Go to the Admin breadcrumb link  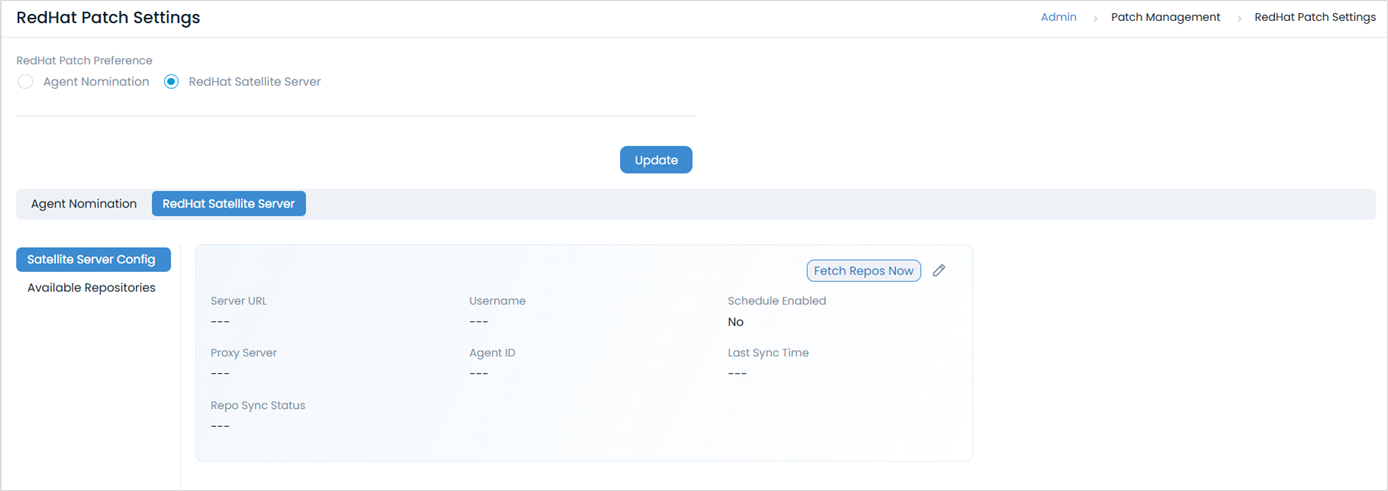pos(1059,17)
